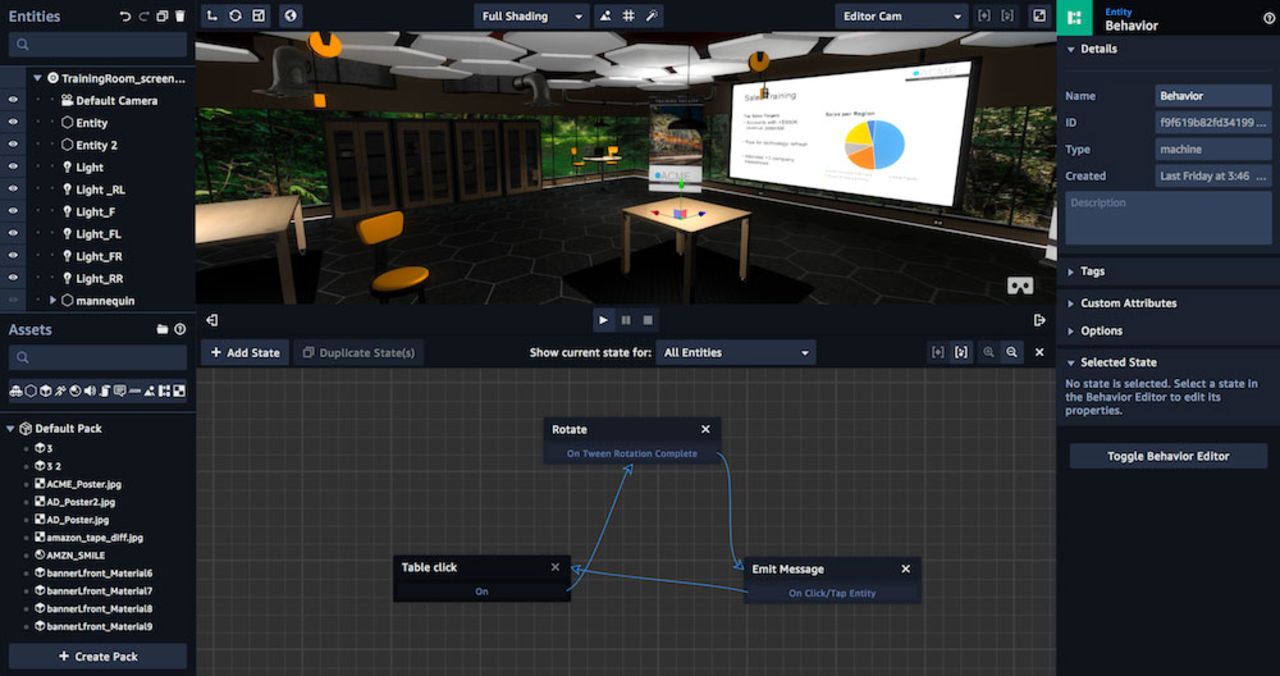Viewport: 1280px width, 676px height.
Task: Open the Full Shading dropdown
Action: (x=530, y=16)
